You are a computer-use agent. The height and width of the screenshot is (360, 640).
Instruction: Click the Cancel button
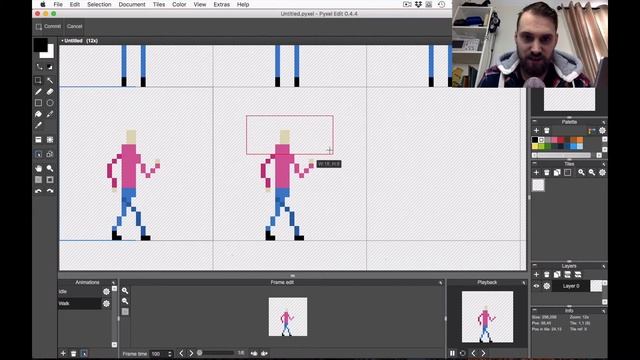74,27
